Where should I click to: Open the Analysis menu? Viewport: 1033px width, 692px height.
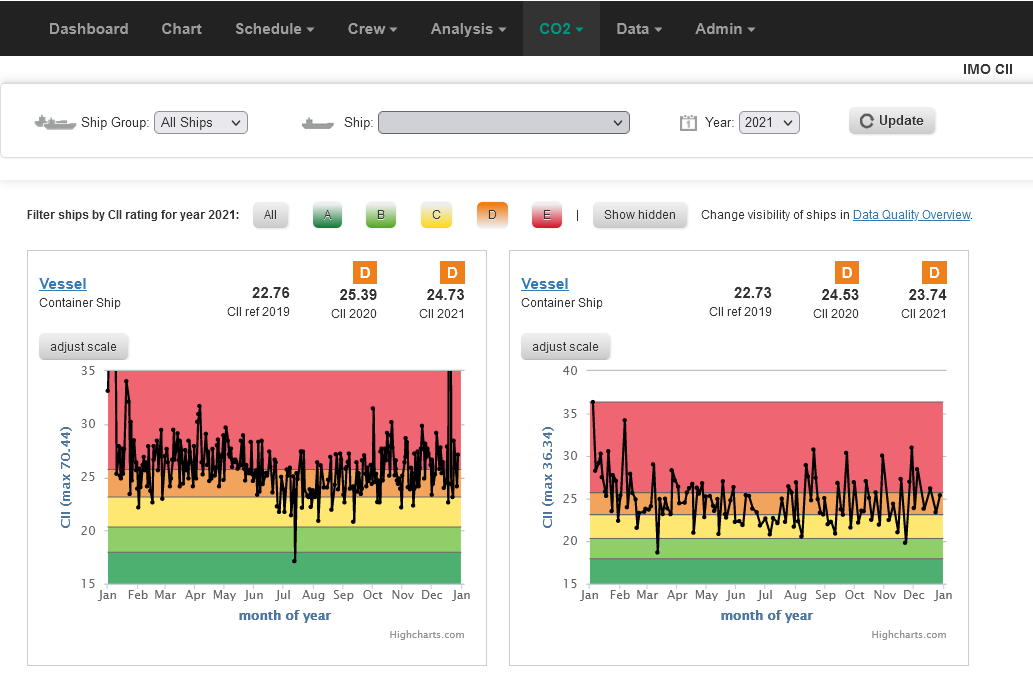[468, 29]
